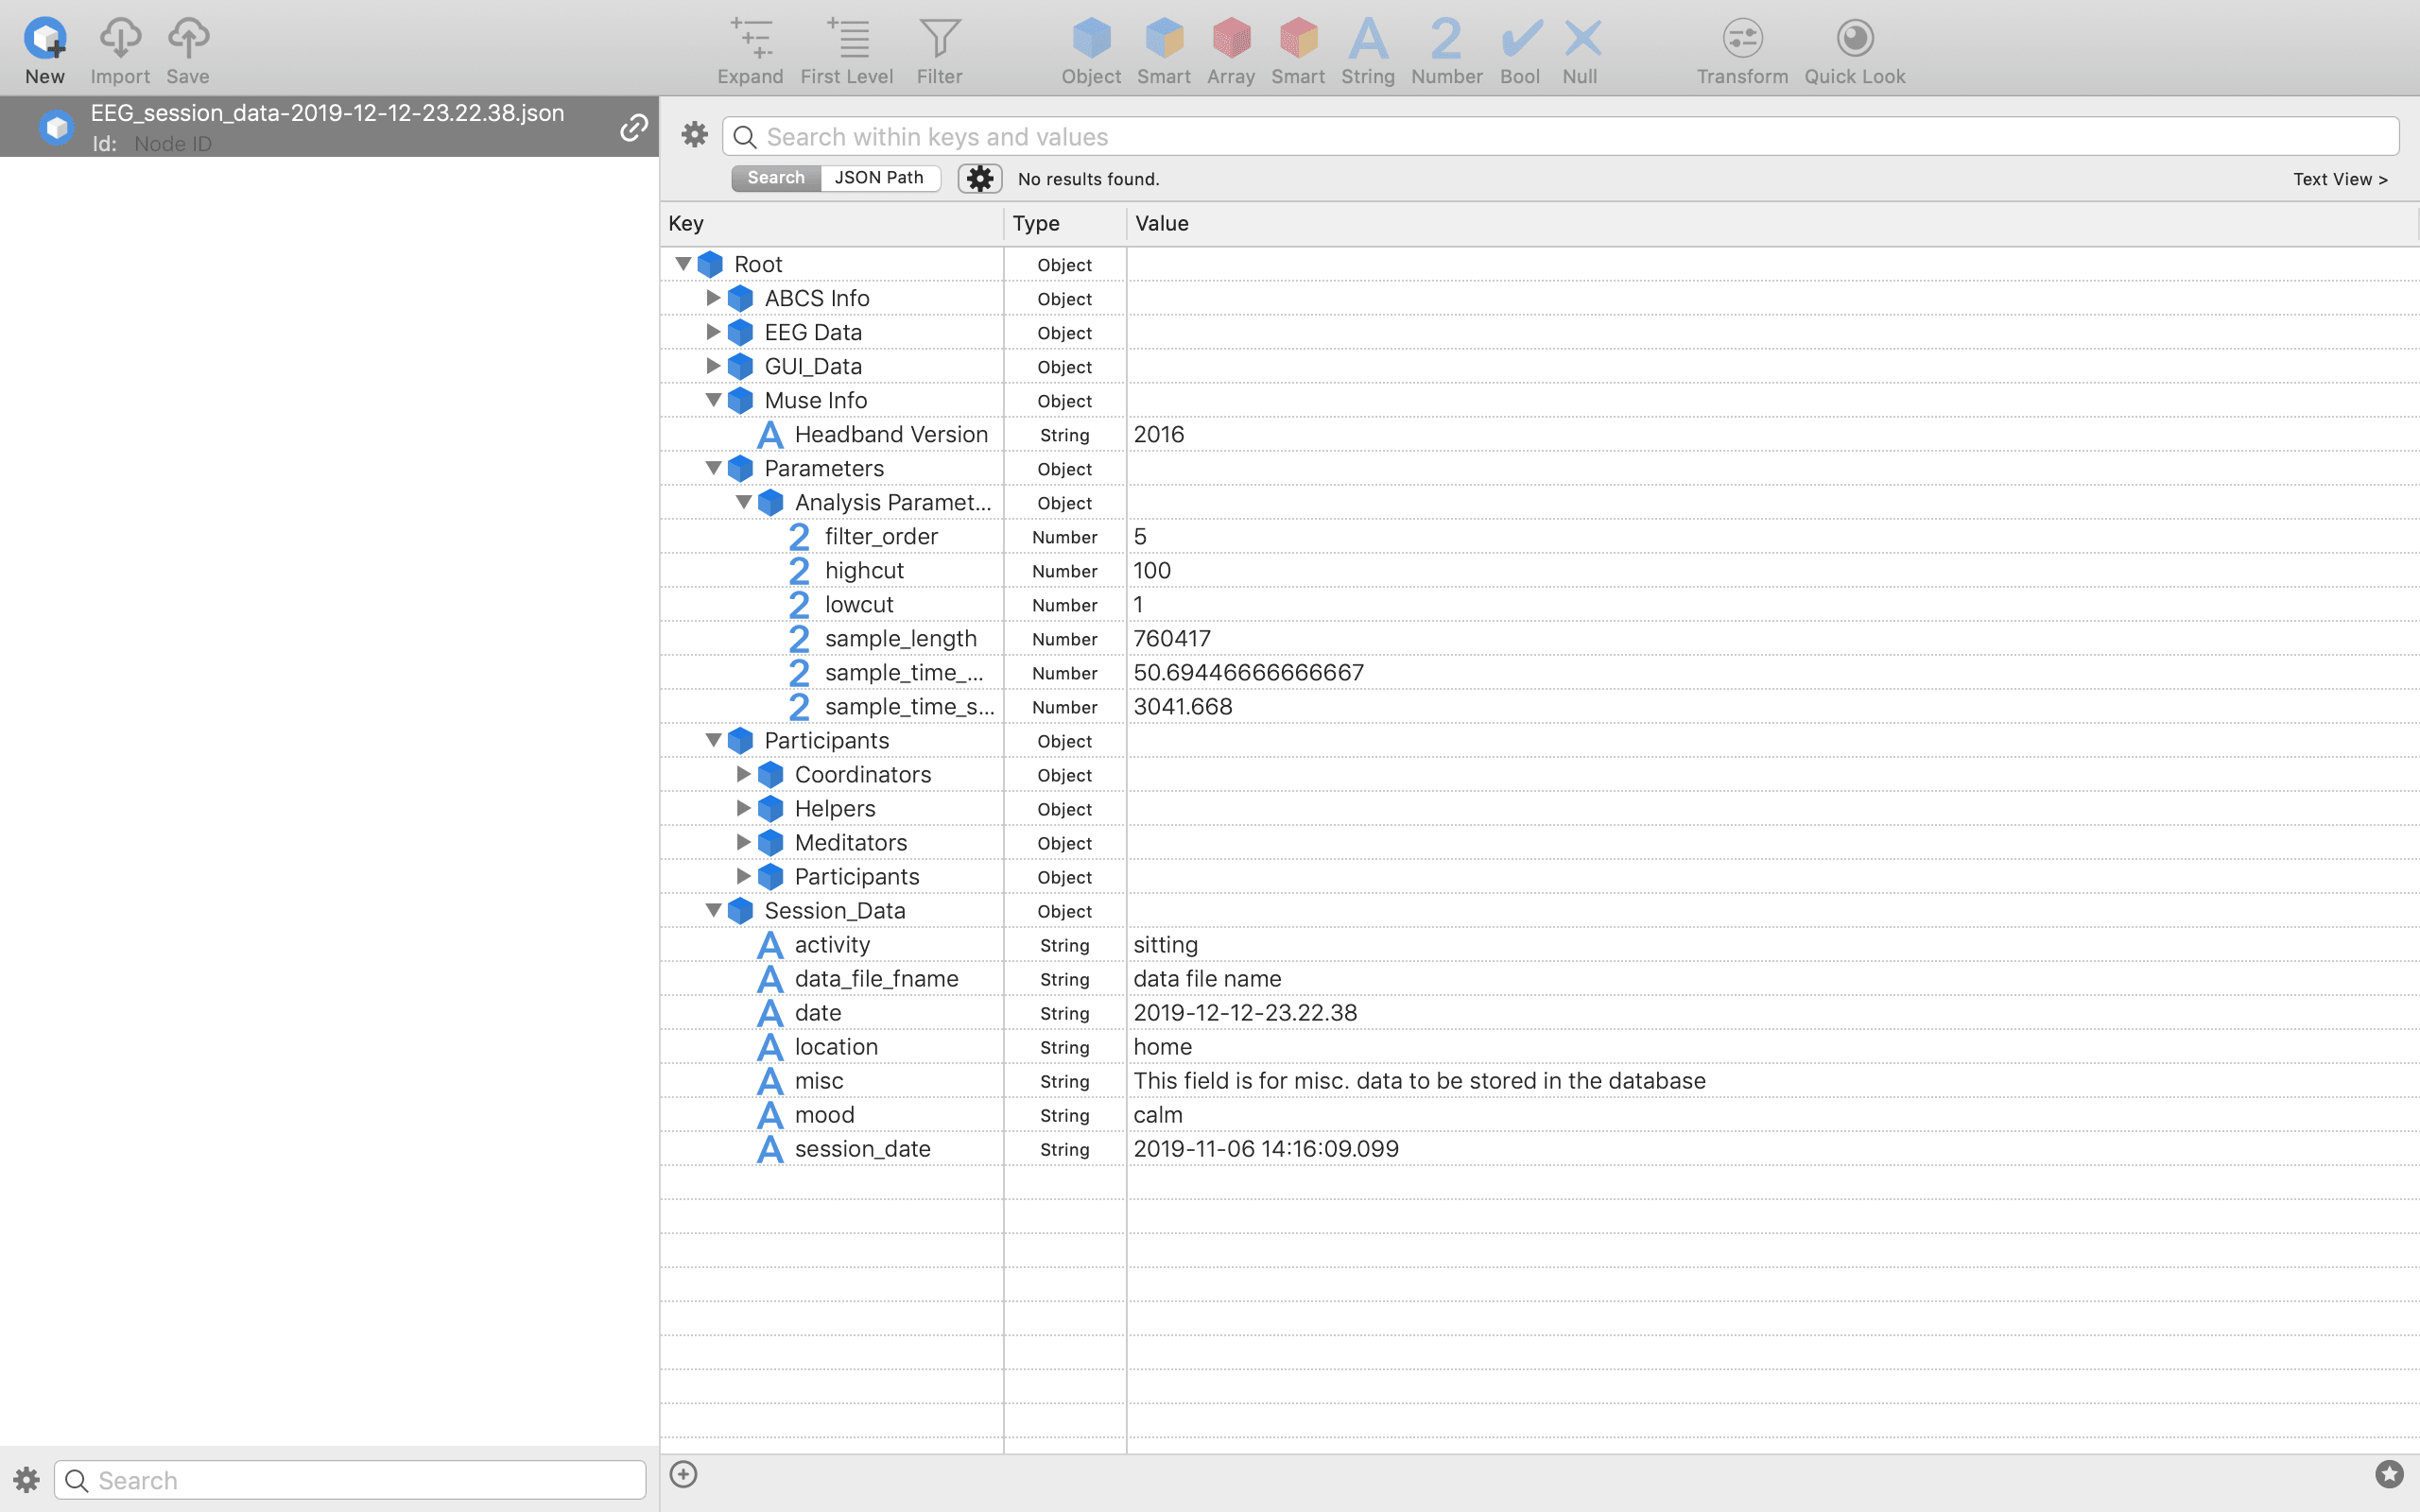2420x1512 pixels.
Task: Click the star icon at bottom right
Action: pos(2389,1474)
